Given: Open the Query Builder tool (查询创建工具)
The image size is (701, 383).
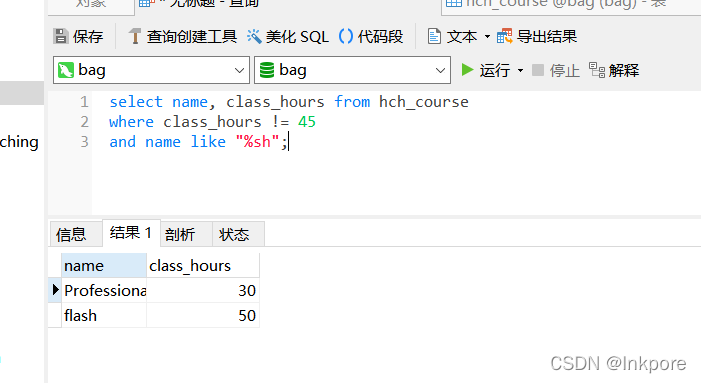Looking at the screenshot, I should click(x=182, y=36).
